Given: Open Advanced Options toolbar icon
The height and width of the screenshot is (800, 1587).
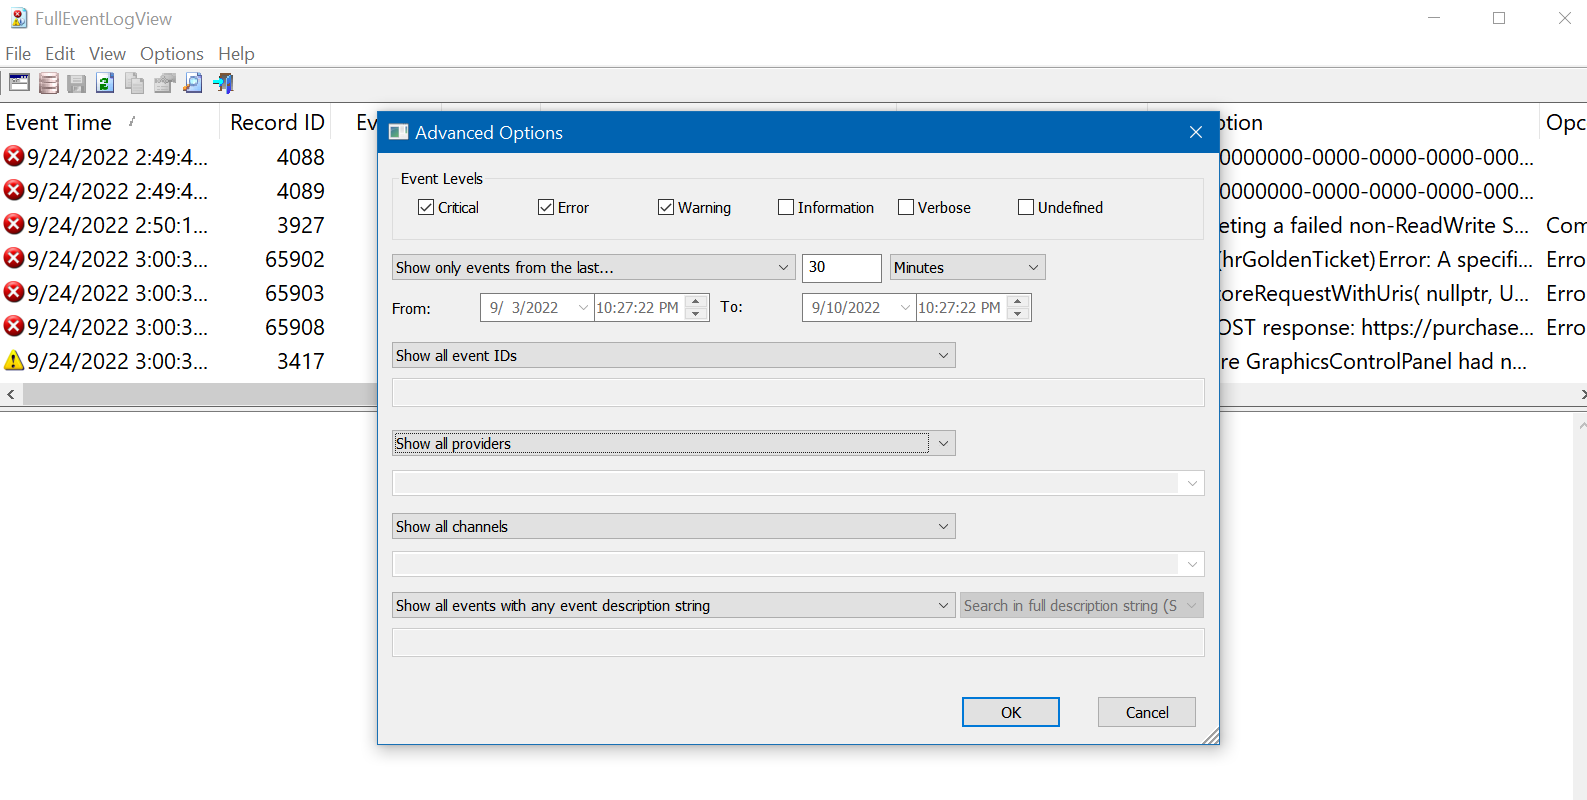Looking at the screenshot, I should [19, 83].
